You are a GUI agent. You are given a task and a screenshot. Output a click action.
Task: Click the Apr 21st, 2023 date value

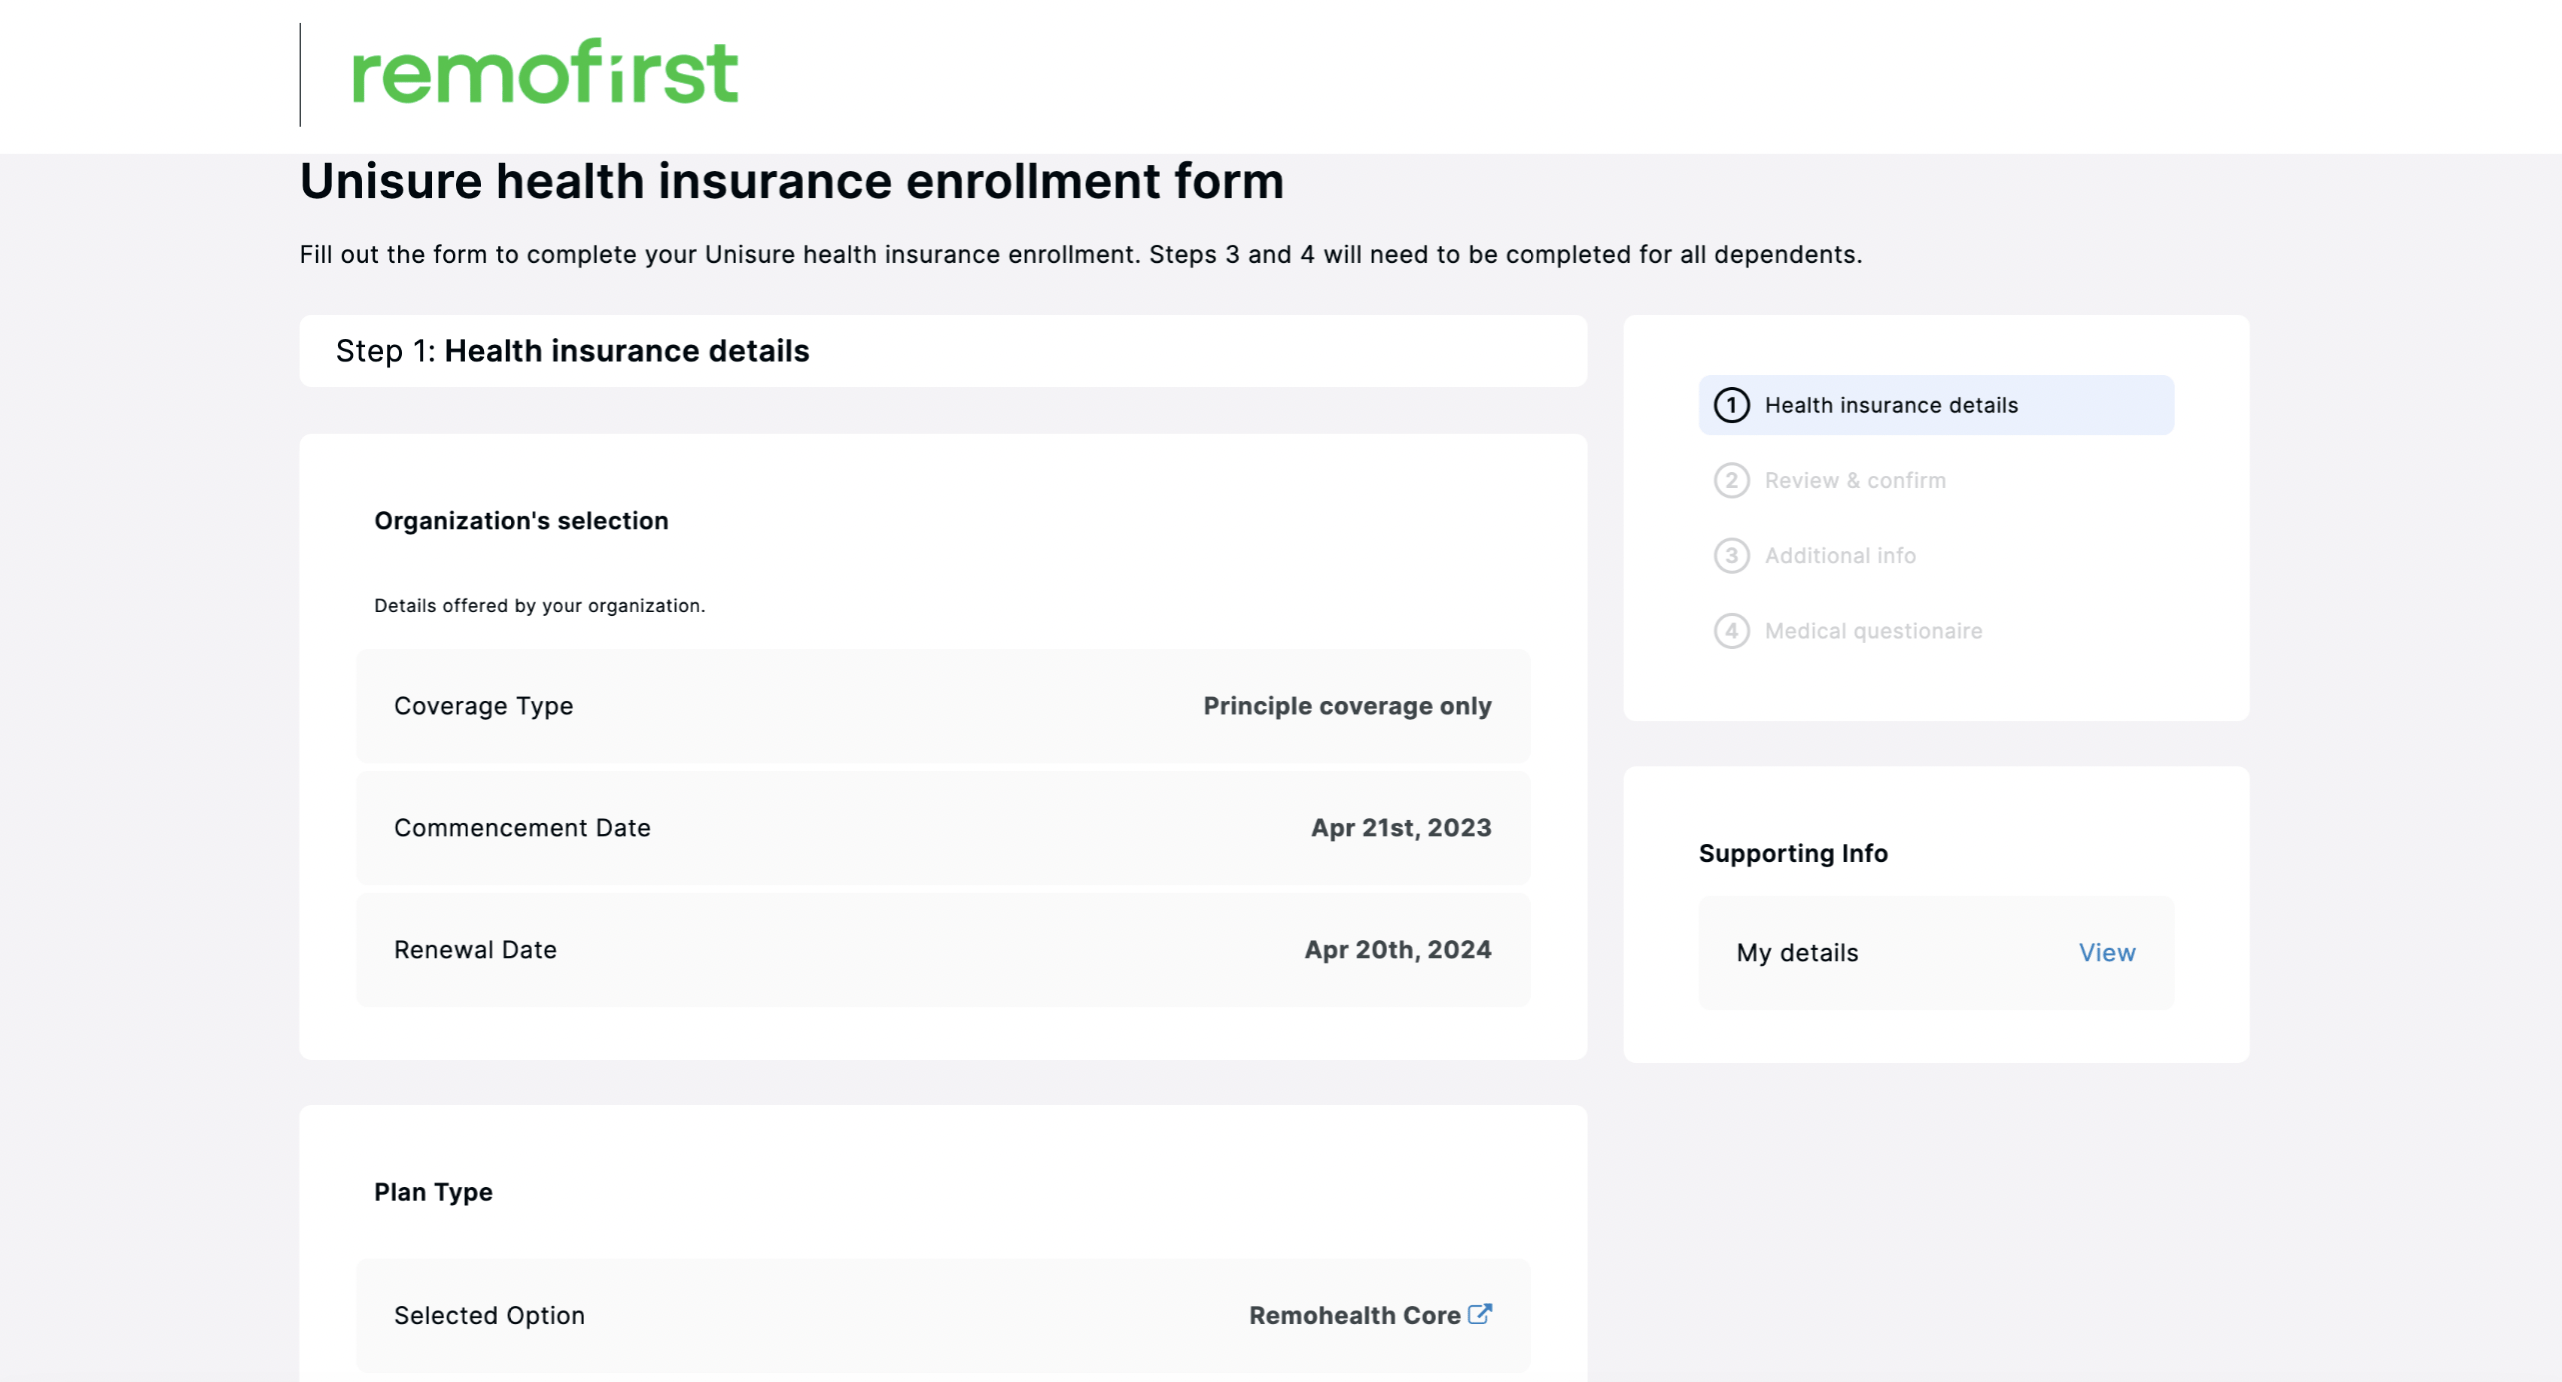click(x=1400, y=828)
